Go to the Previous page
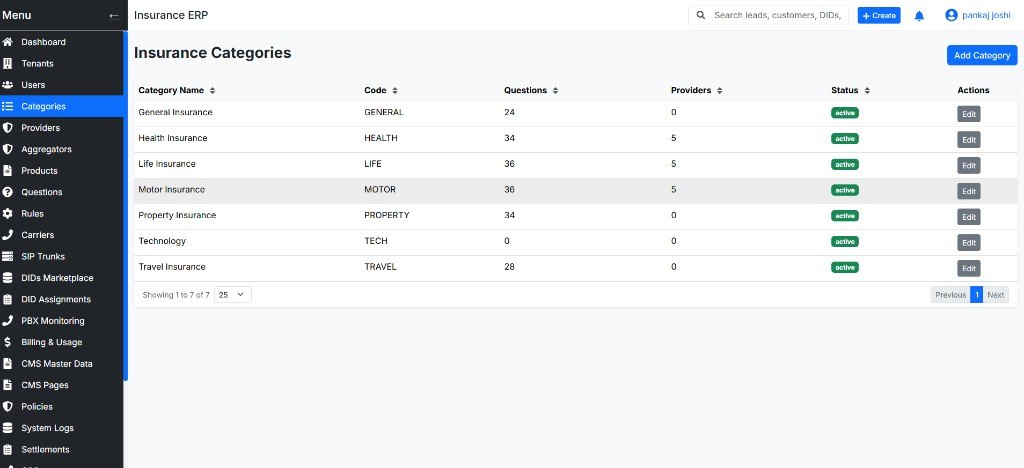The height and width of the screenshot is (468, 1024). pos(950,295)
